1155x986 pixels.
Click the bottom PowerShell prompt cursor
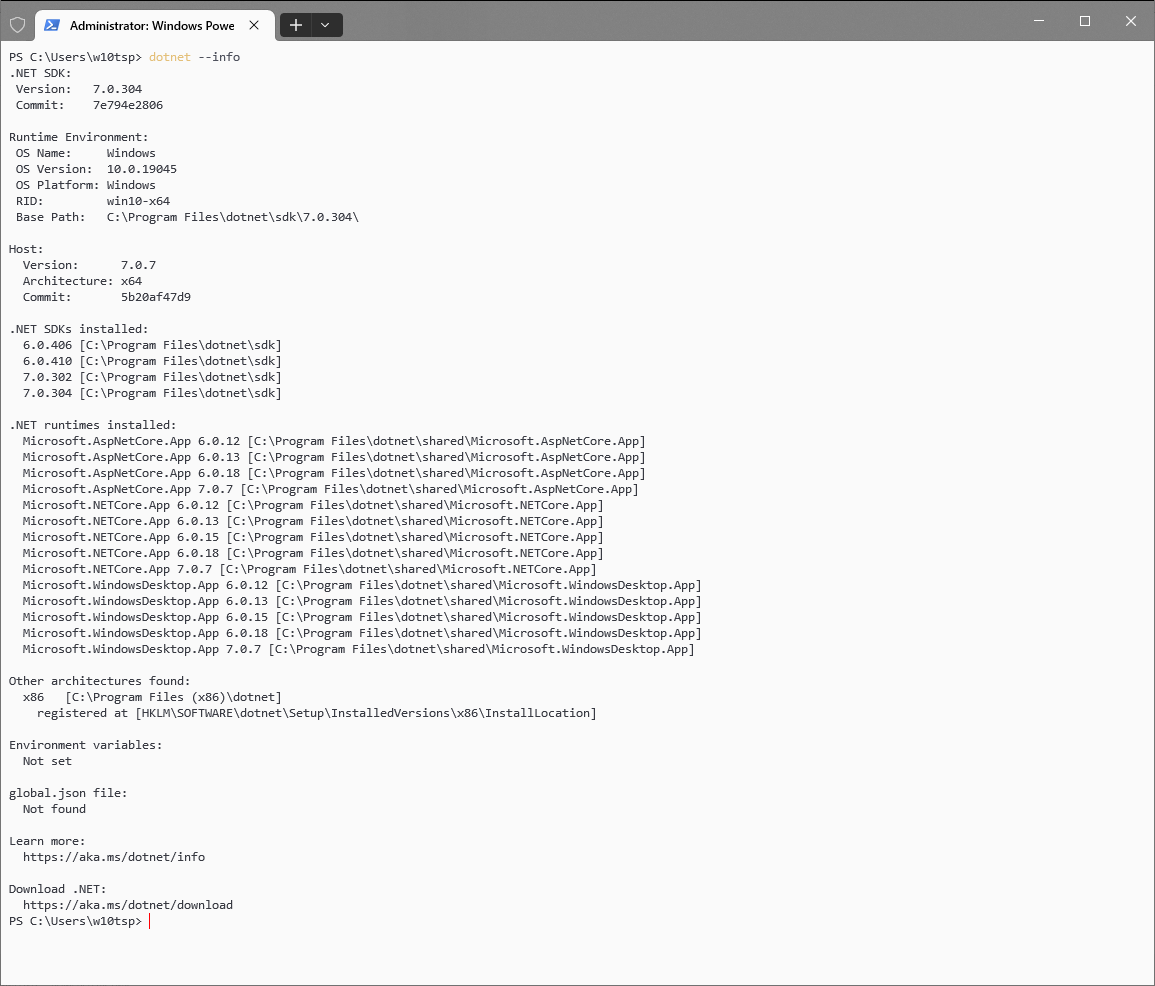pos(150,921)
